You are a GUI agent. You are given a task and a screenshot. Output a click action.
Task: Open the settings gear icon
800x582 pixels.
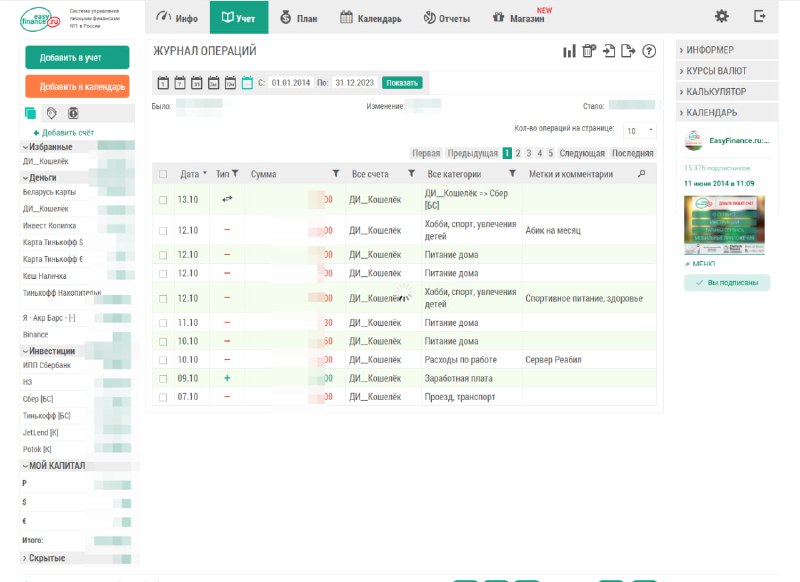pyautogui.click(x=721, y=17)
